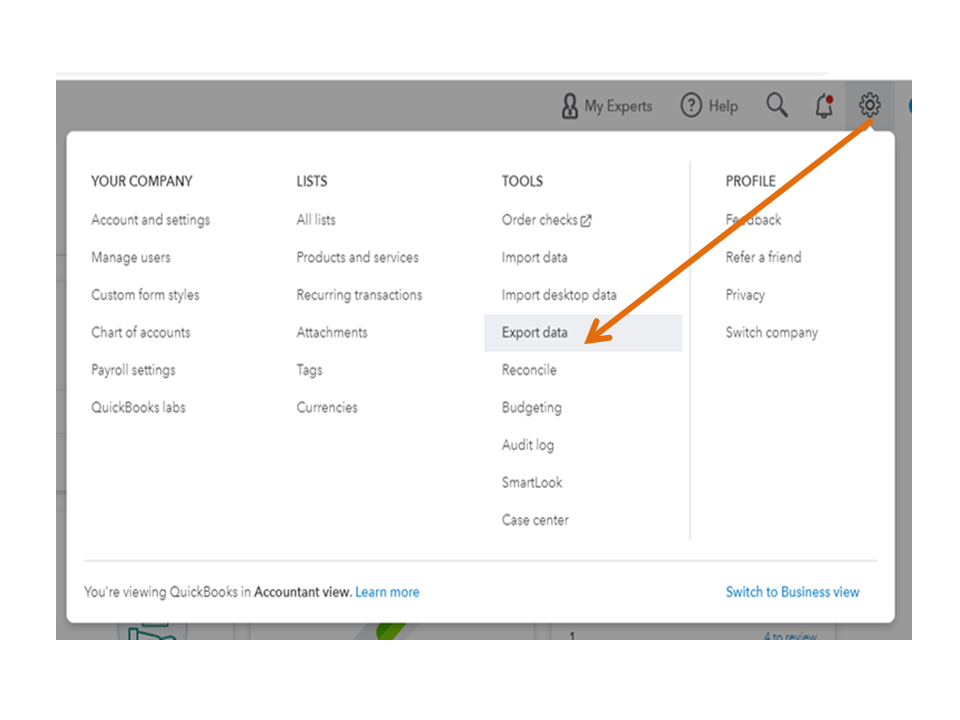Viewport: 960px width, 720px height.
Task: Open Reconcile tool
Action: (x=529, y=370)
